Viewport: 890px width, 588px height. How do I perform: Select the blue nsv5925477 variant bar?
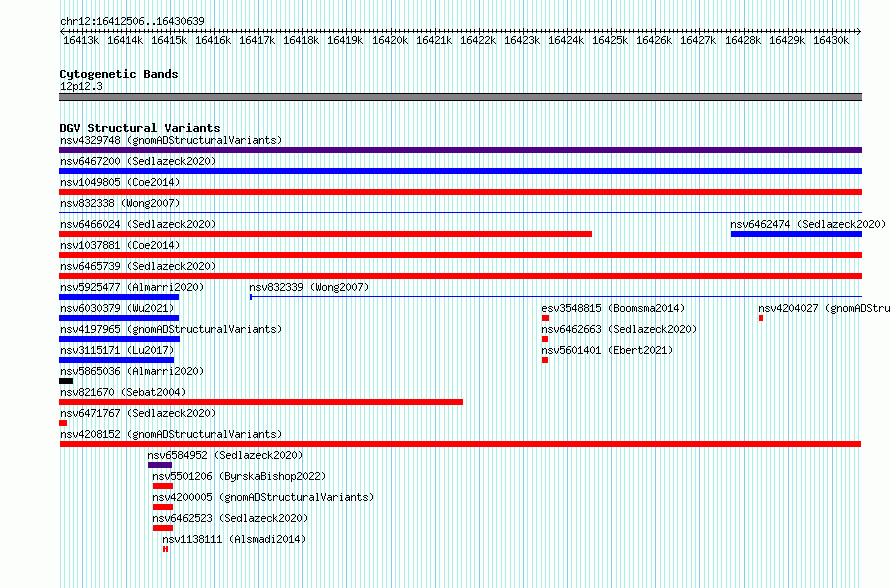tap(119, 297)
